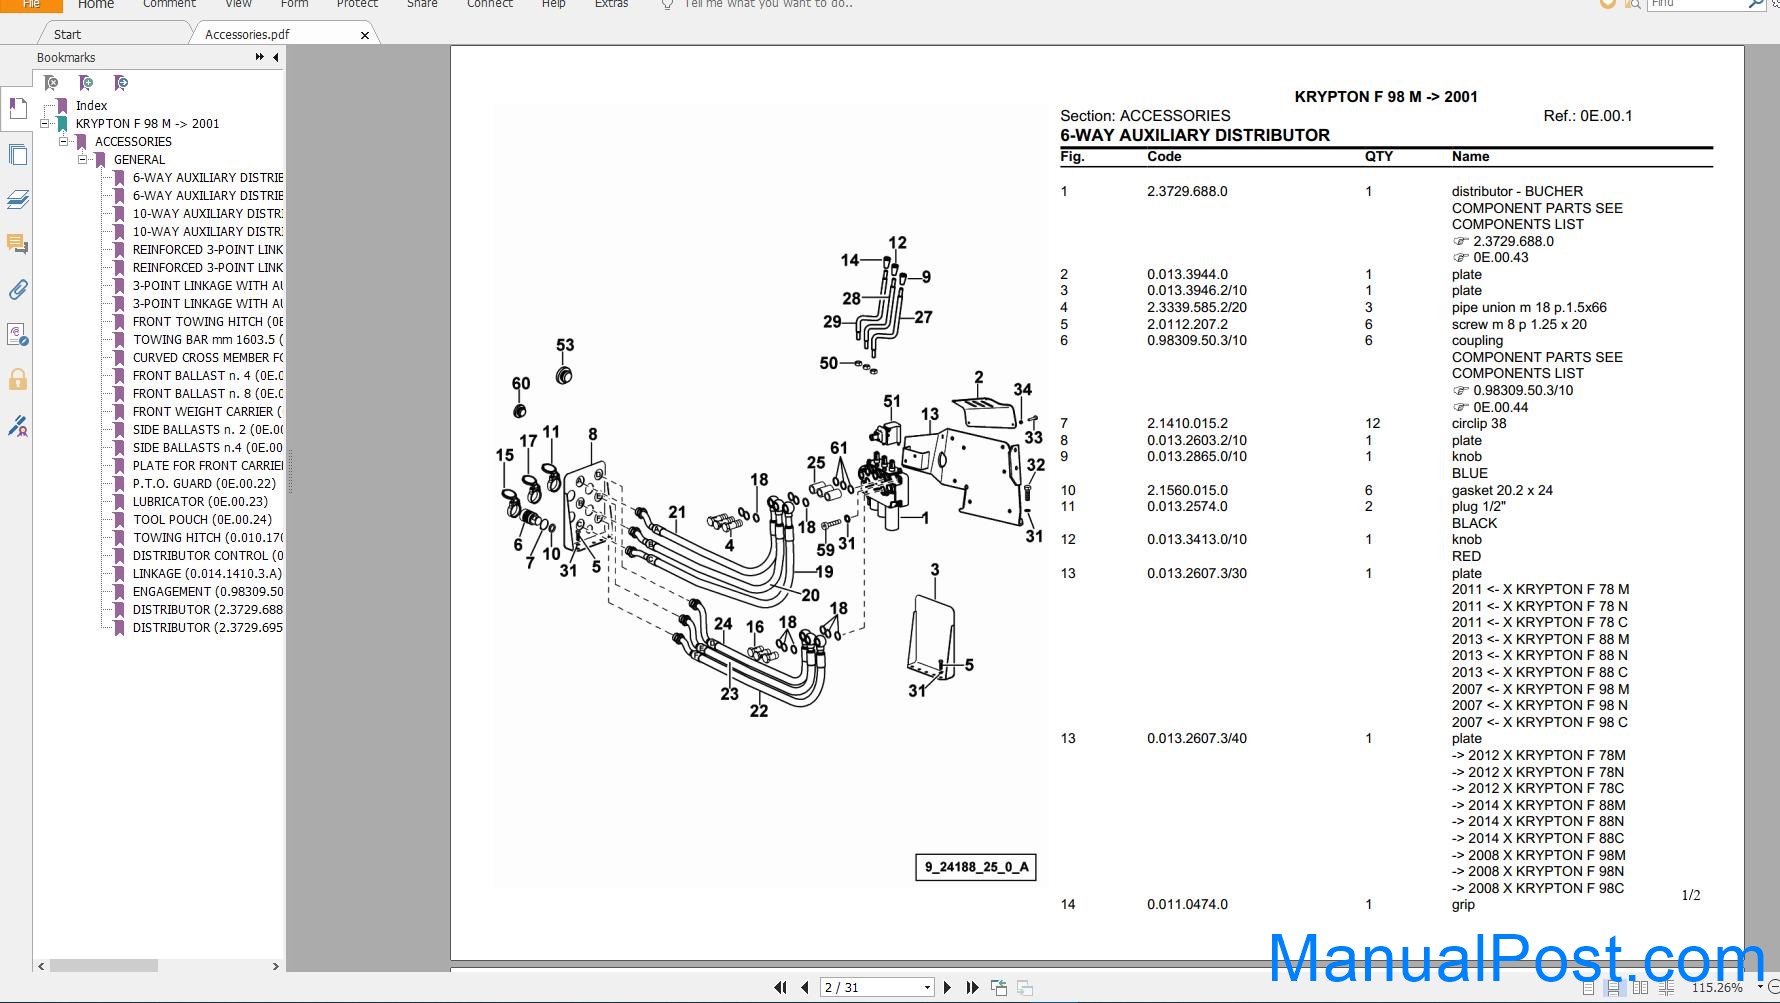Open the Home ribbon tab

(x=96, y=4)
